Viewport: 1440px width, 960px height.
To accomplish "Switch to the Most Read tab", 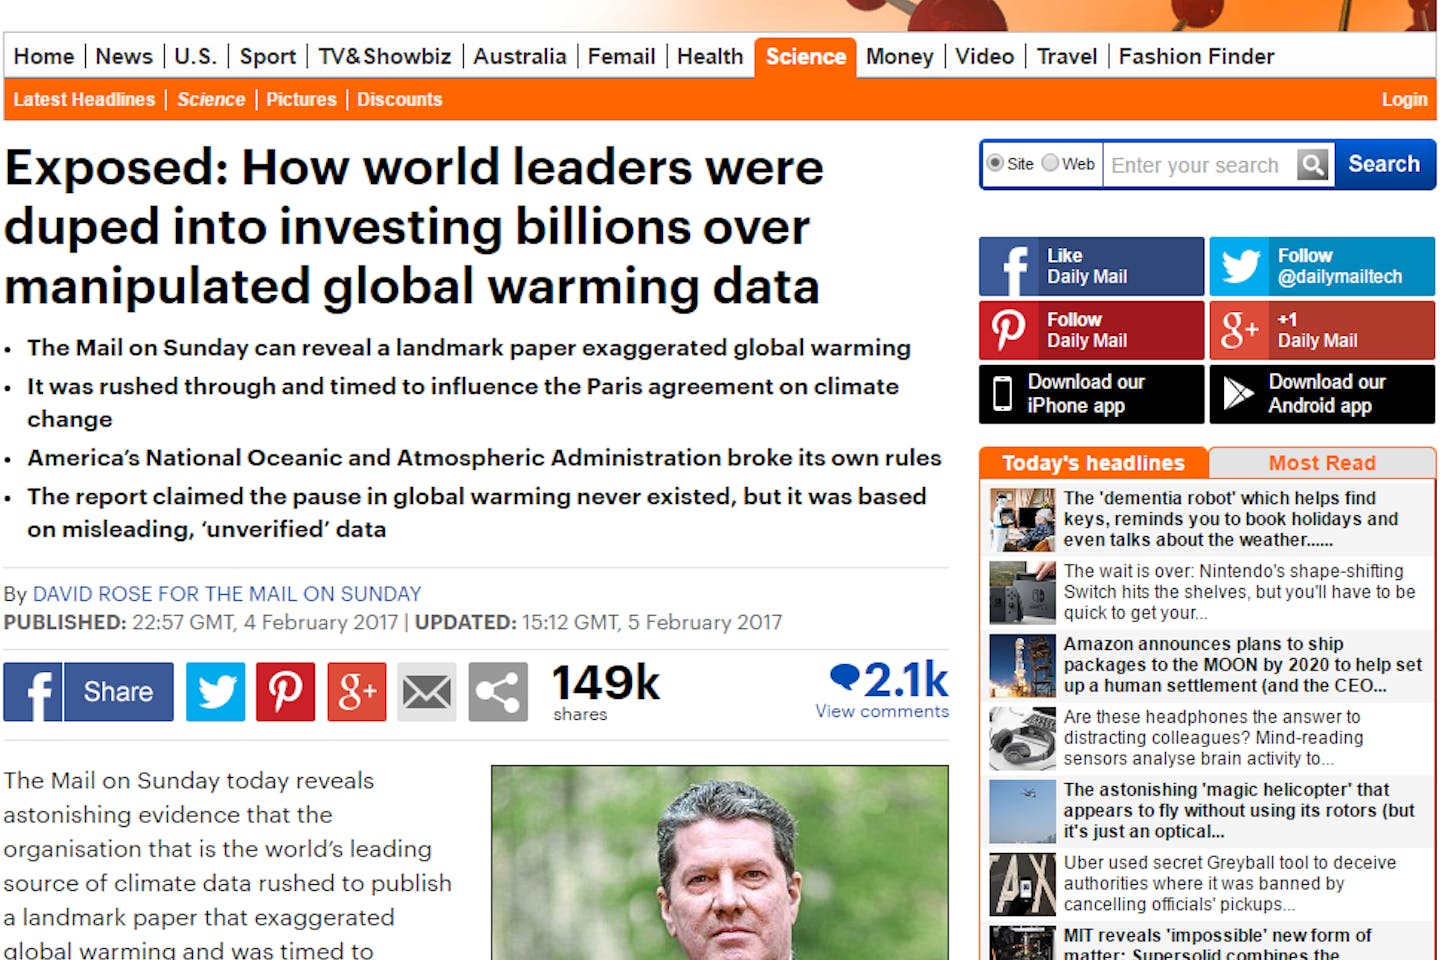I will [x=1321, y=463].
